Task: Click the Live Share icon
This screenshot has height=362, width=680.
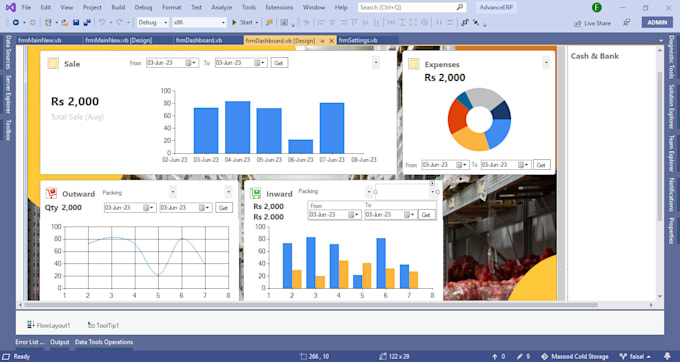Action: point(577,23)
